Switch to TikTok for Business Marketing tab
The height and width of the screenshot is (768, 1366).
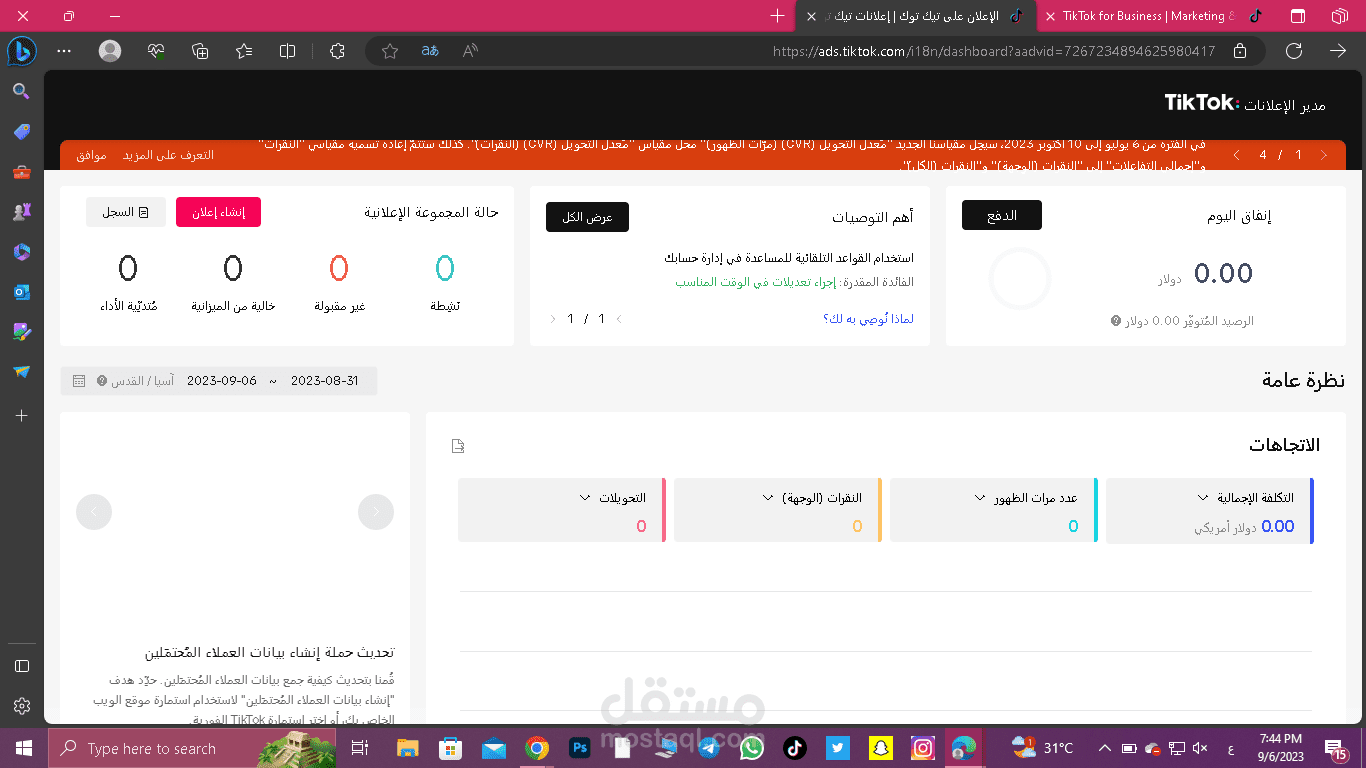(x=1148, y=16)
